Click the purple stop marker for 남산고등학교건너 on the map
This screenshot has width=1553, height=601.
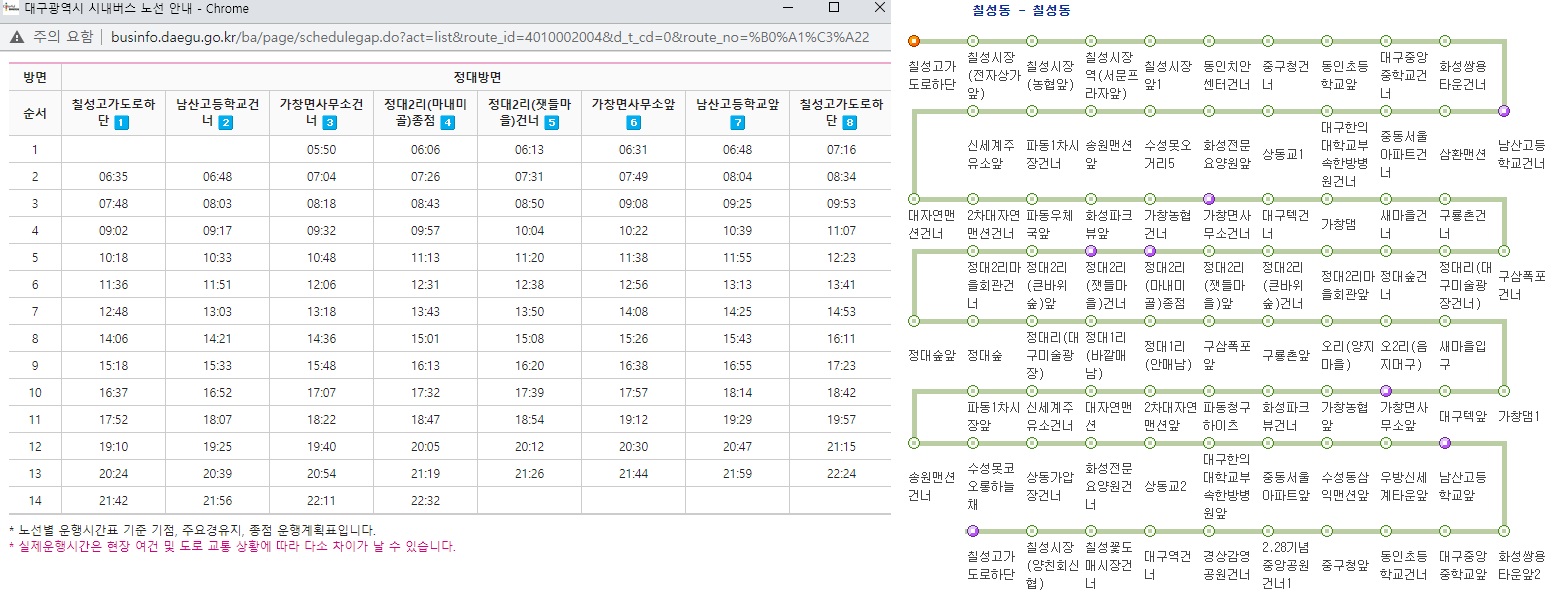pyautogui.click(x=1504, y=111)
